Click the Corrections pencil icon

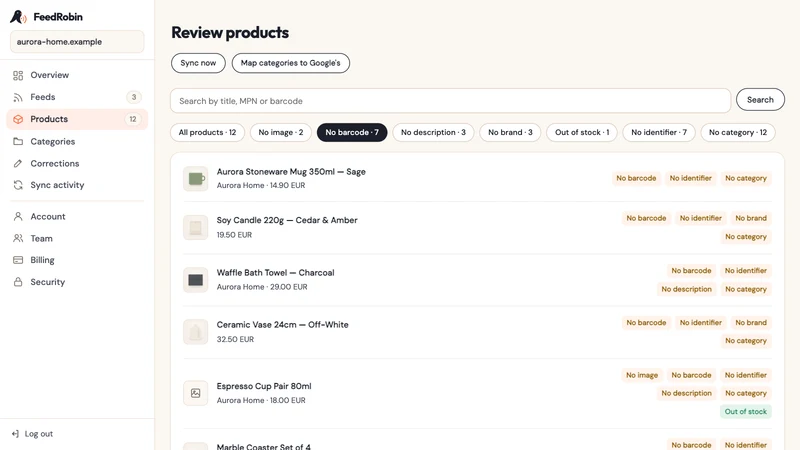pyautogui.click(x=18, y=164)
